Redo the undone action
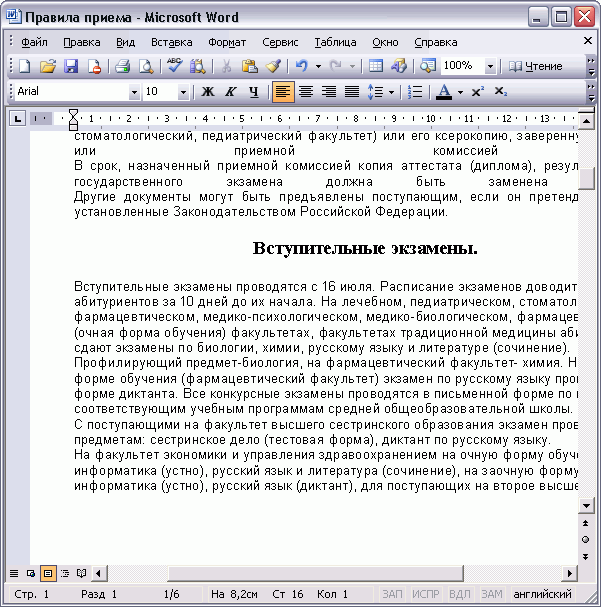This screenshot has width=601, height=607. [x=335, y=66]
